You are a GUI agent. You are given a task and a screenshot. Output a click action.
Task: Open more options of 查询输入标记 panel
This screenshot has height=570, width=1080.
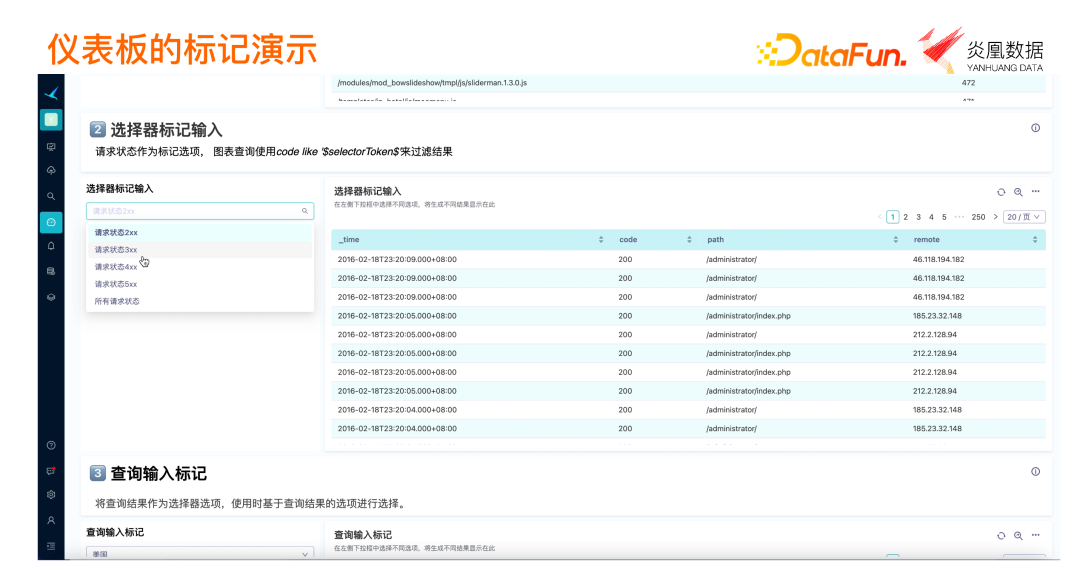tap(1035, 535)
